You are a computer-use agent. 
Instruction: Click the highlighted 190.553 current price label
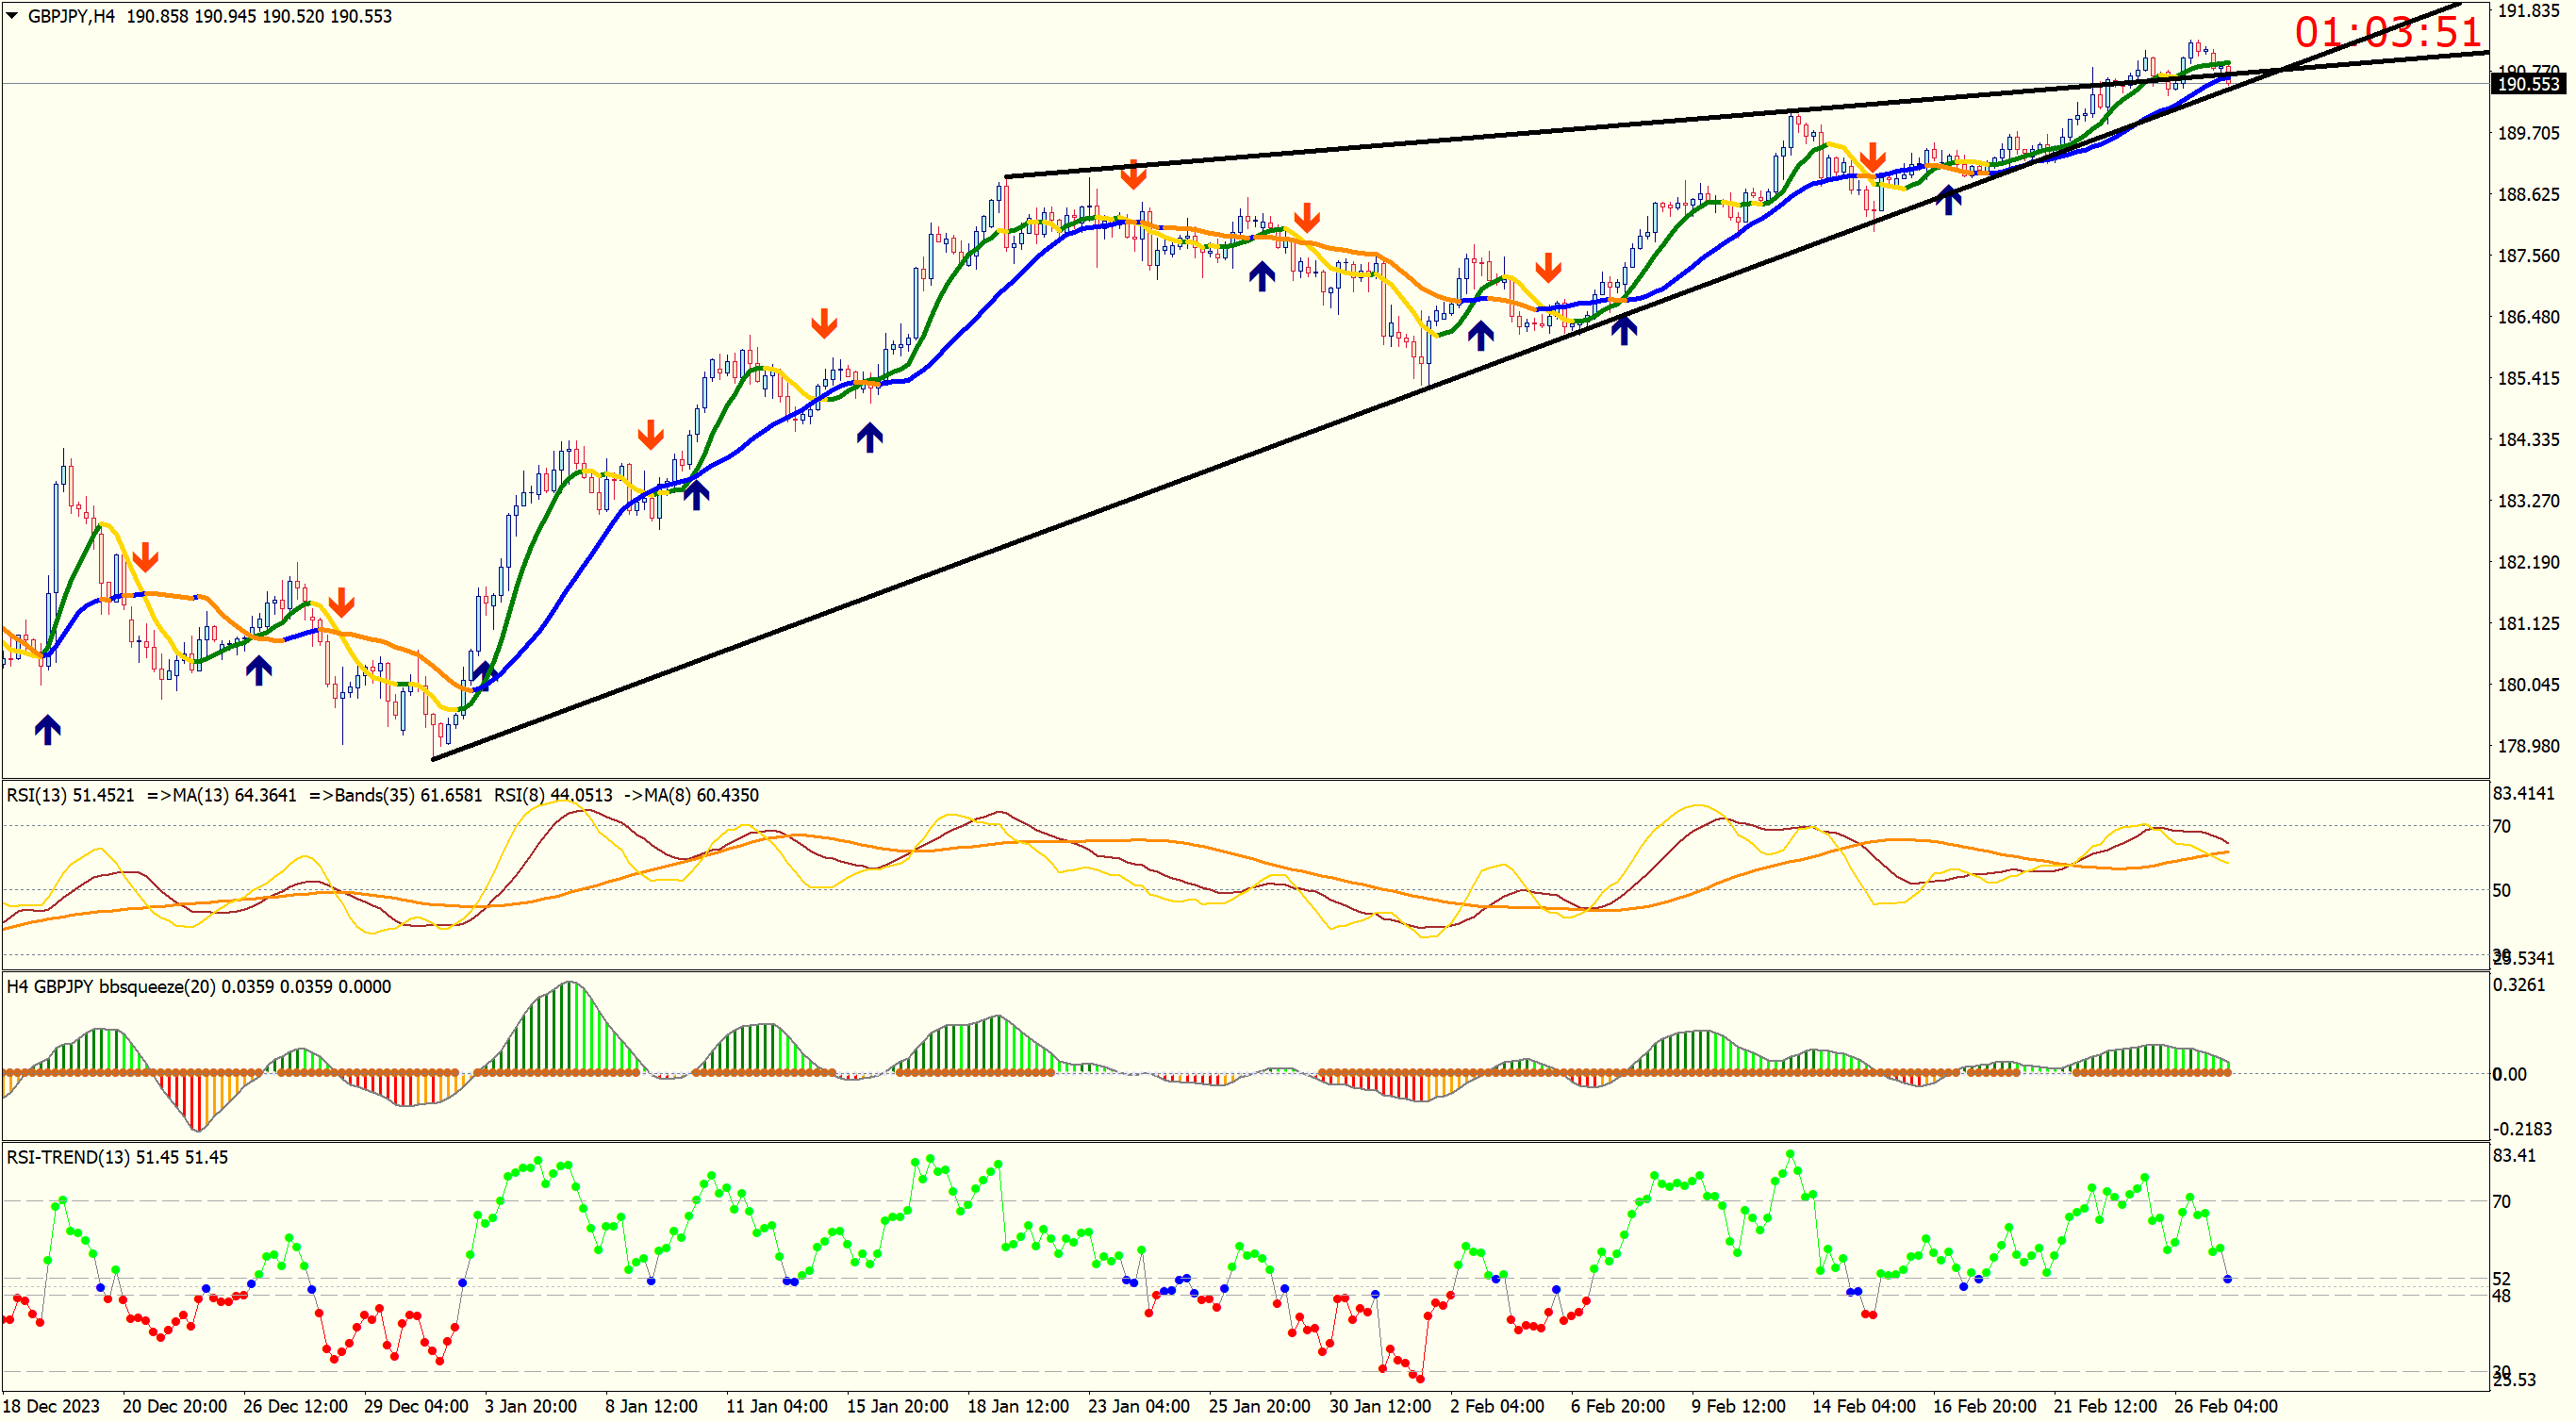(x=2527, y=84)
